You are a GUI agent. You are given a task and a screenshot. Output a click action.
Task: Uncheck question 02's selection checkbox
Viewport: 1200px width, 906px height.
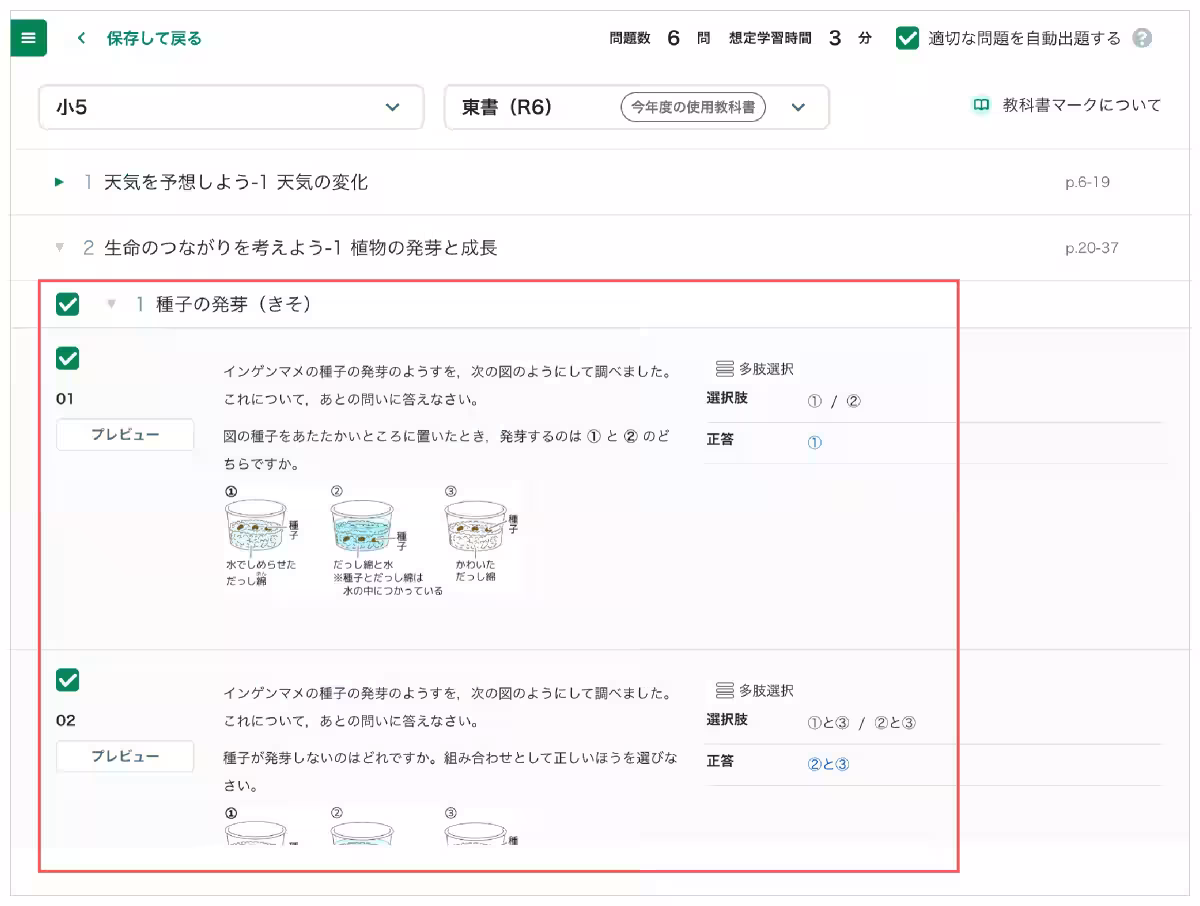coord(66,680)
